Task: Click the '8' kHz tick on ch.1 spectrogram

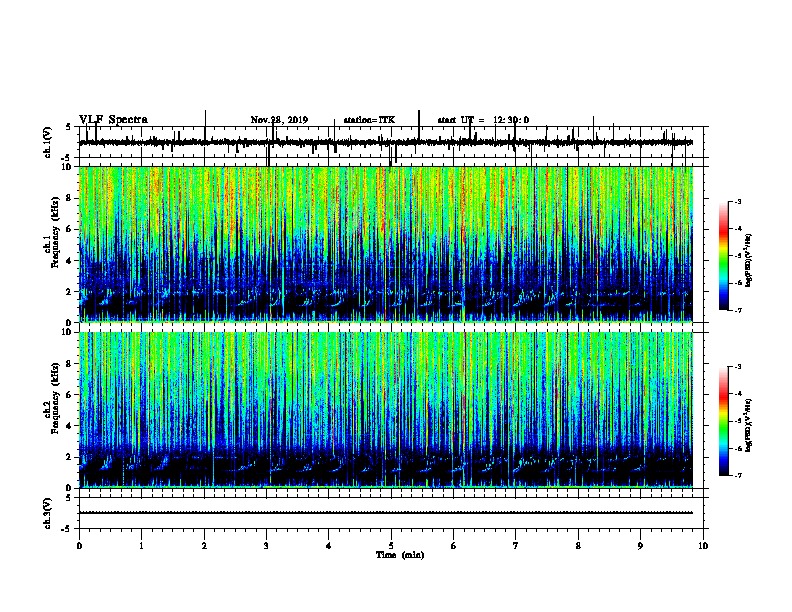Action: (x=70, y=198)
